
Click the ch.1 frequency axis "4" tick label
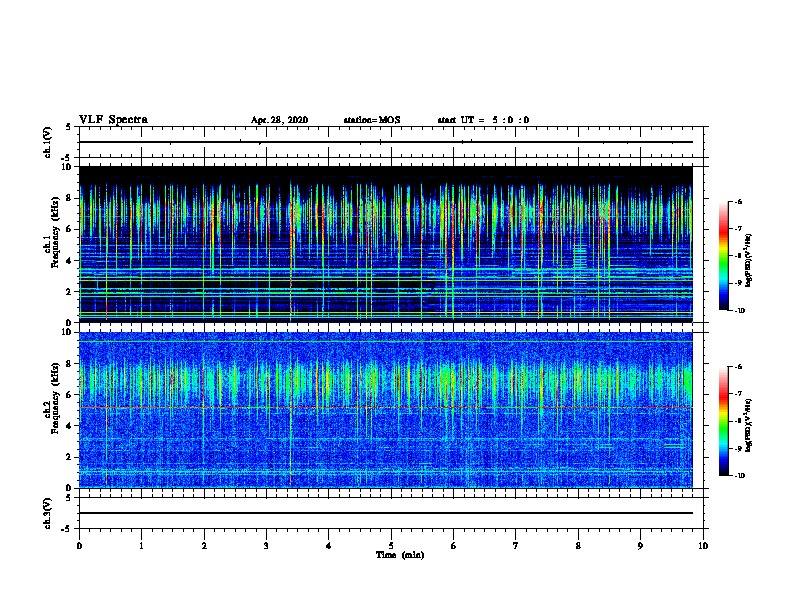coord(70,261)
